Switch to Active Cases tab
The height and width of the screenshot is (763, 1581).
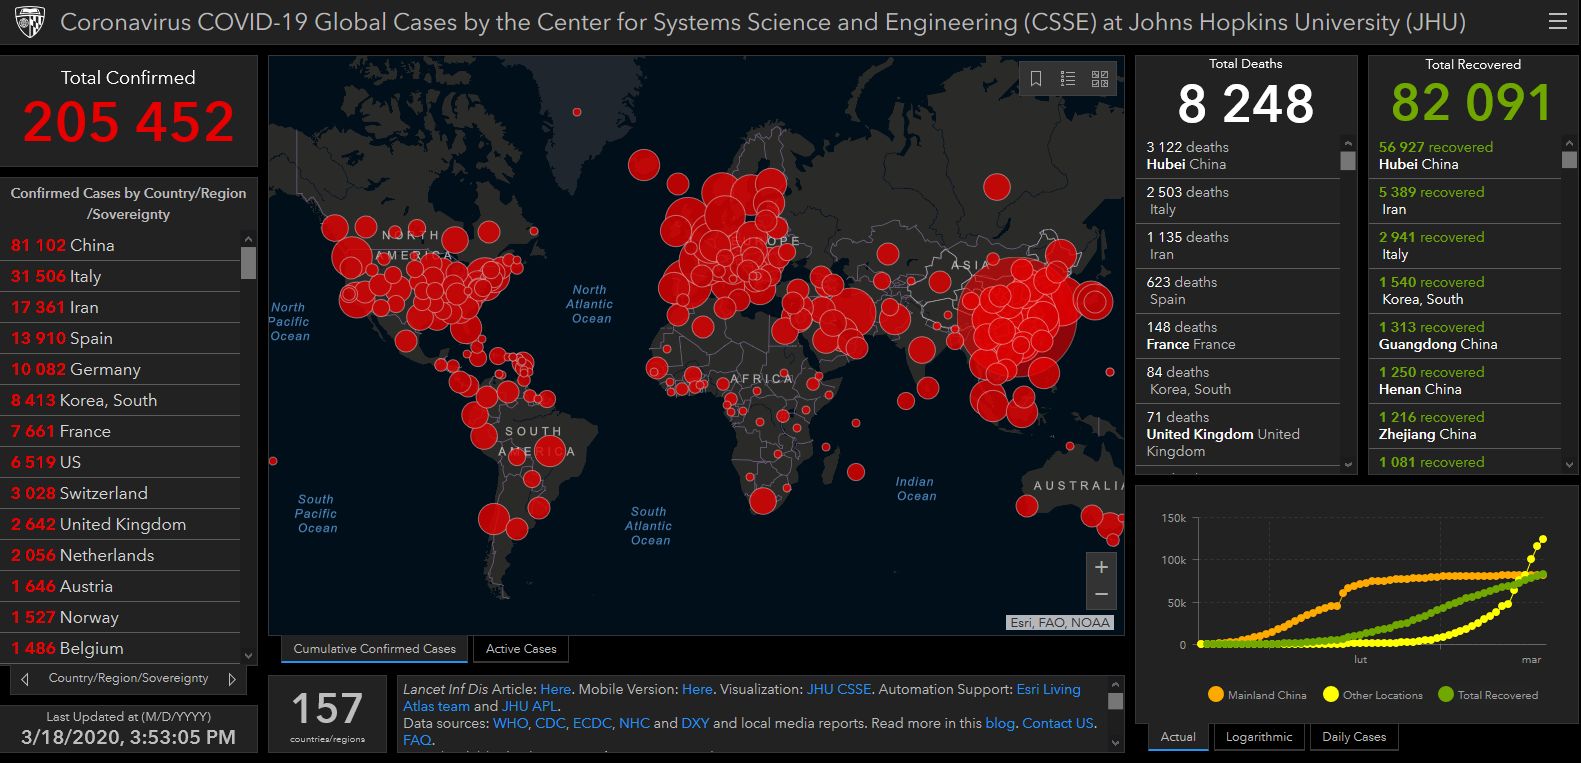(521, 649)
